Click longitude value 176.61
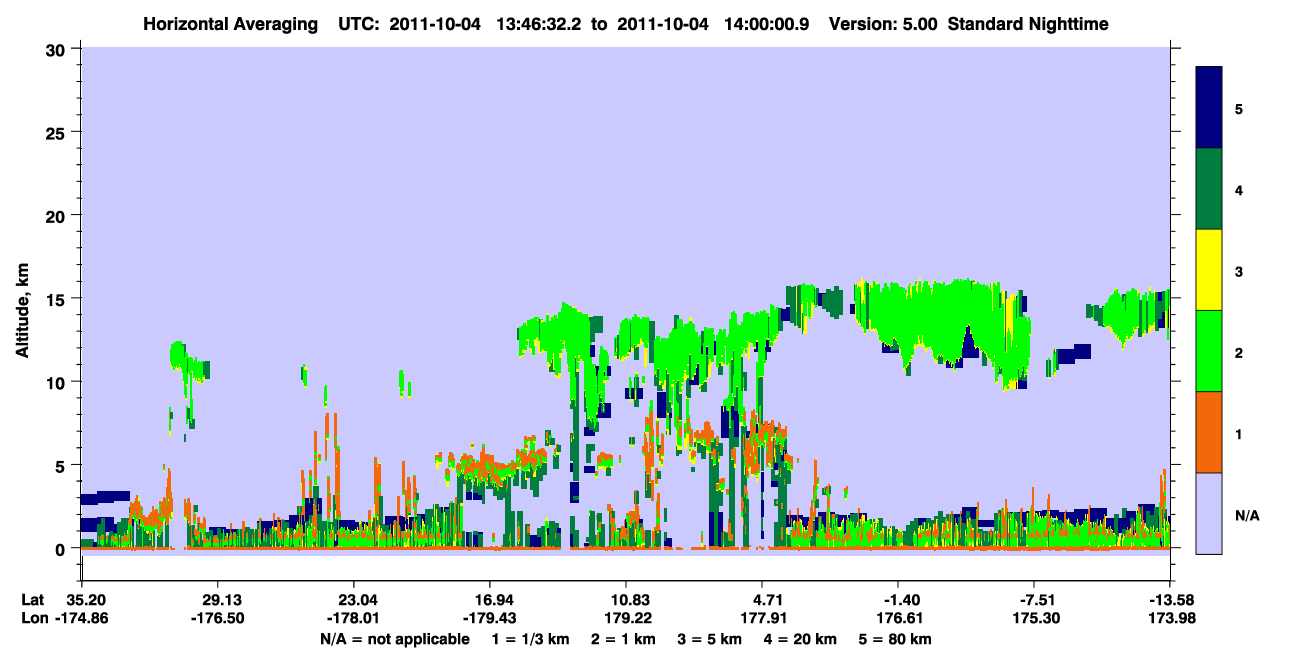The height and width of the screenshot is (667, 1300). click(899, 618)
